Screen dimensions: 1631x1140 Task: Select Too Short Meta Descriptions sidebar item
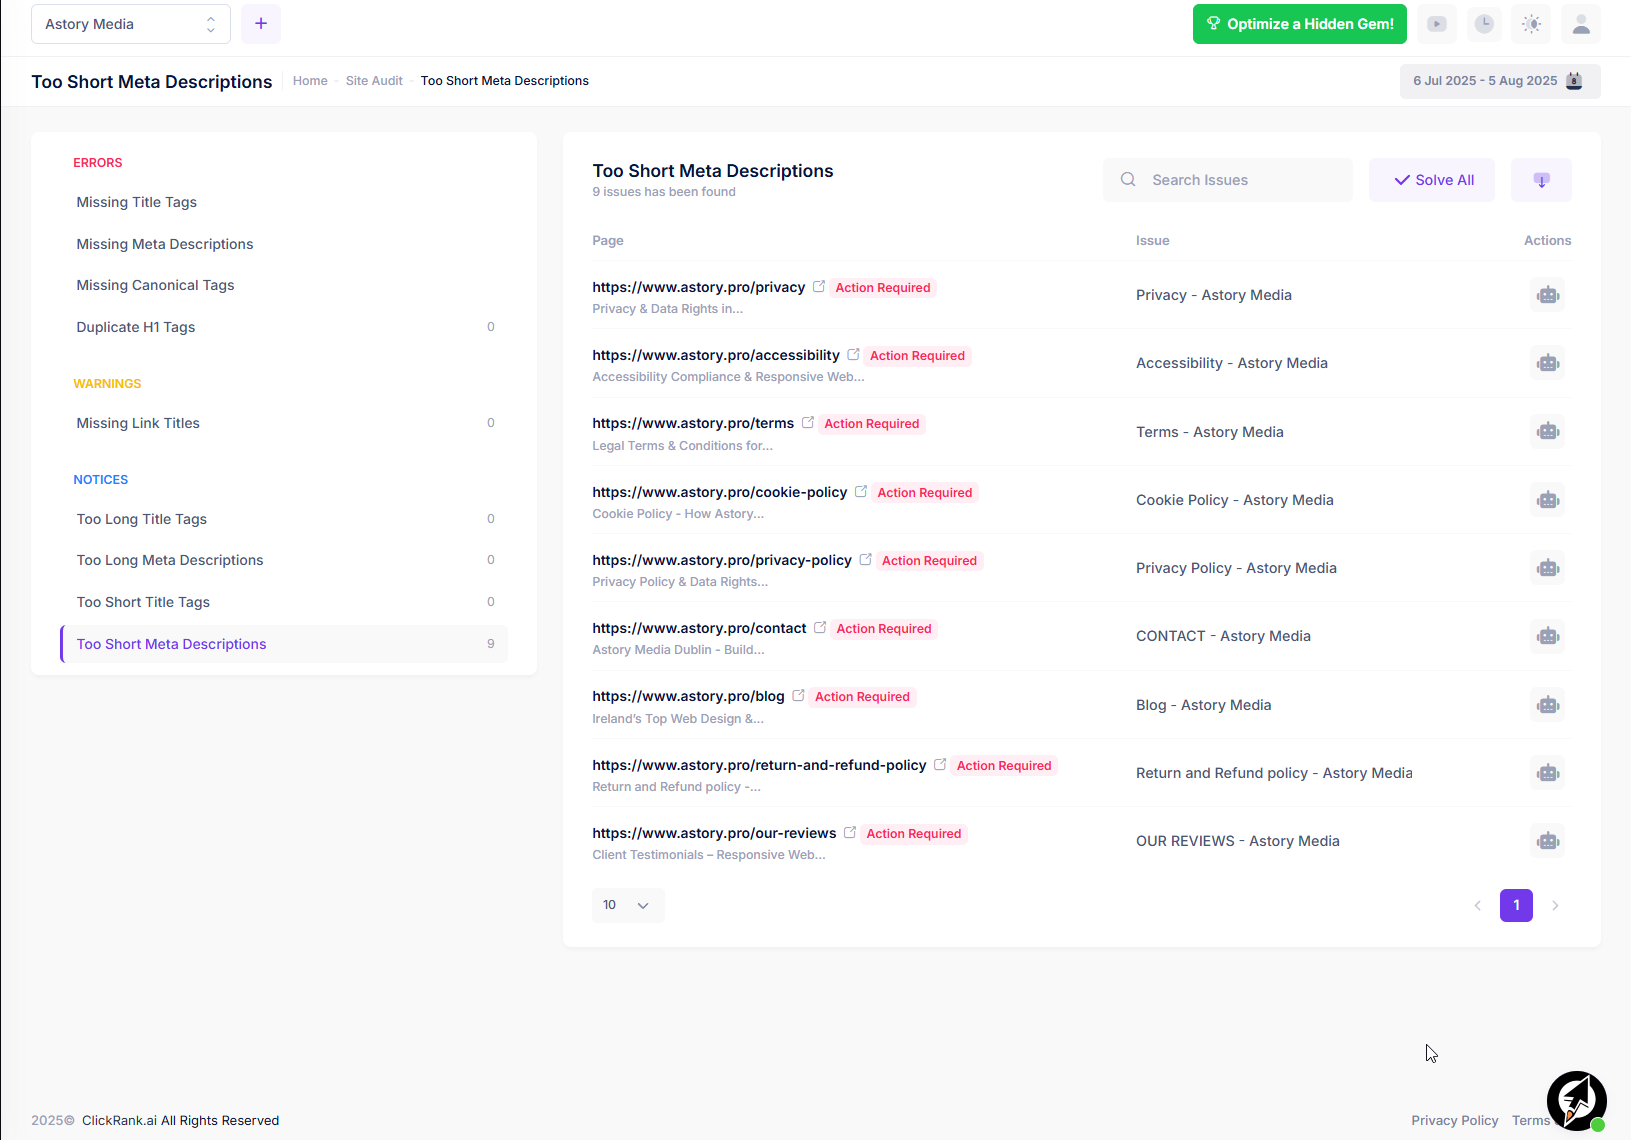click(x=284, y=644)
